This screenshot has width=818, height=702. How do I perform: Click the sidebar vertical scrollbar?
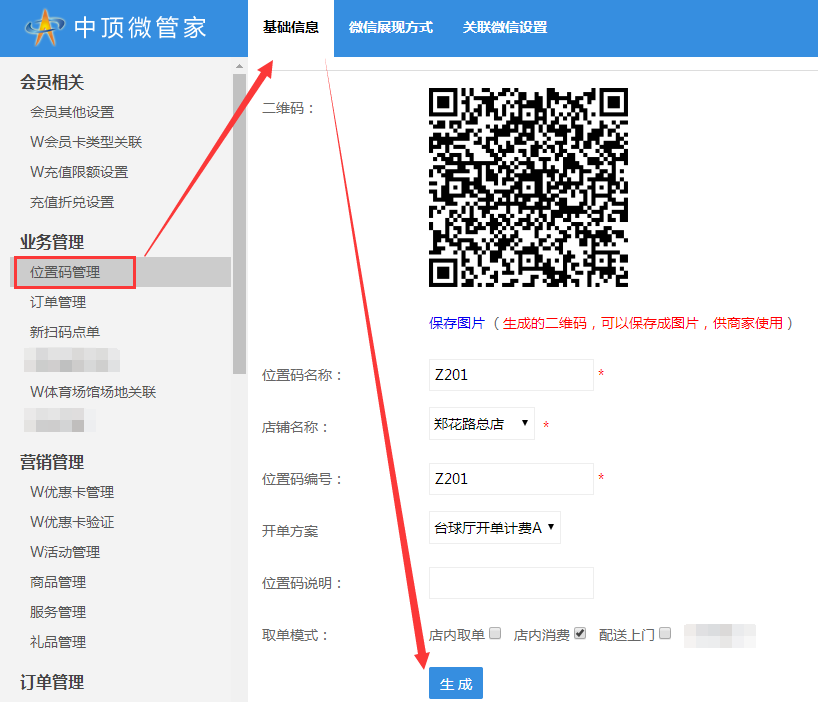[x=239, y=224]
